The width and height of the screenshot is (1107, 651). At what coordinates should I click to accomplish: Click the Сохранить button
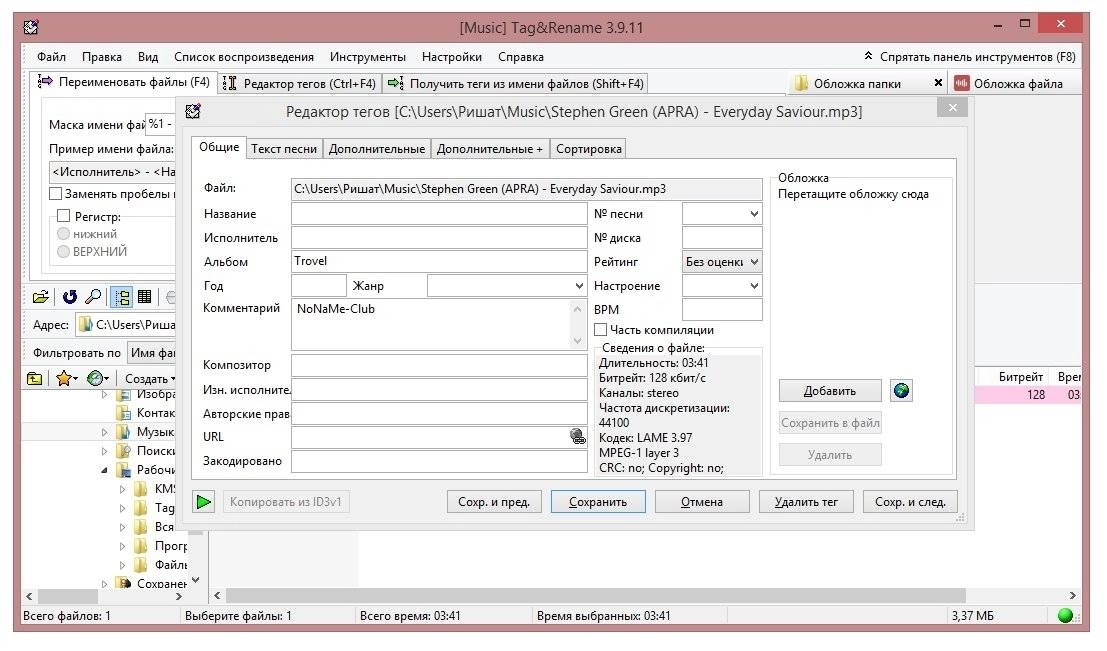(x=598, y=502)
